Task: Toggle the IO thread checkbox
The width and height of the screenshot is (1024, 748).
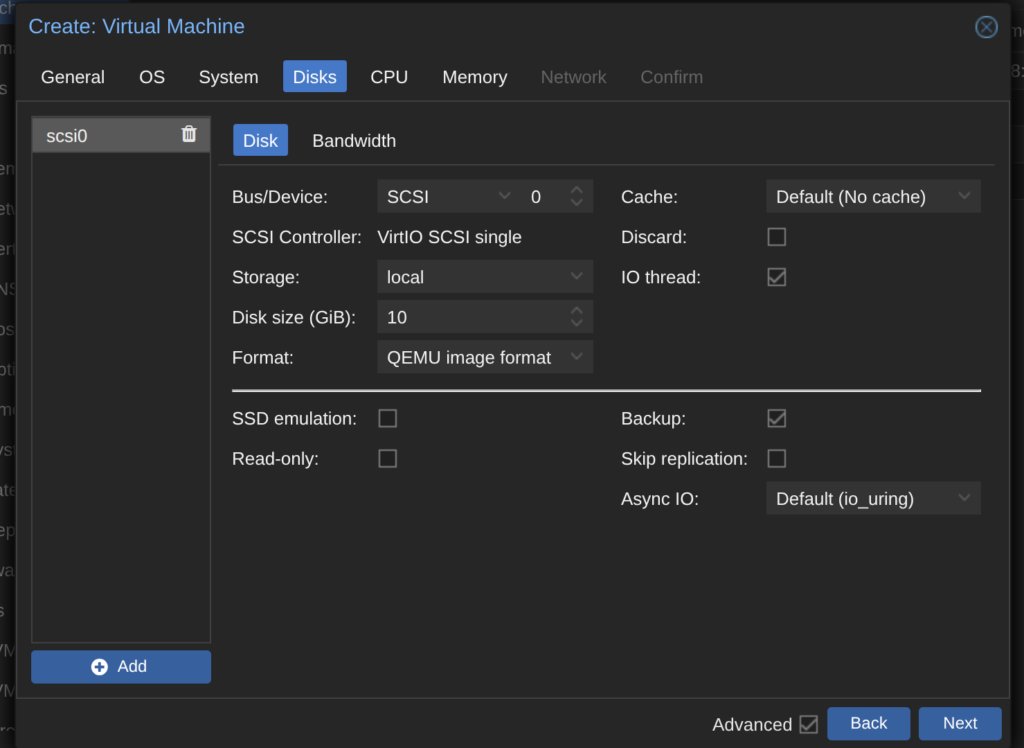Action: (x=776, y=277)
